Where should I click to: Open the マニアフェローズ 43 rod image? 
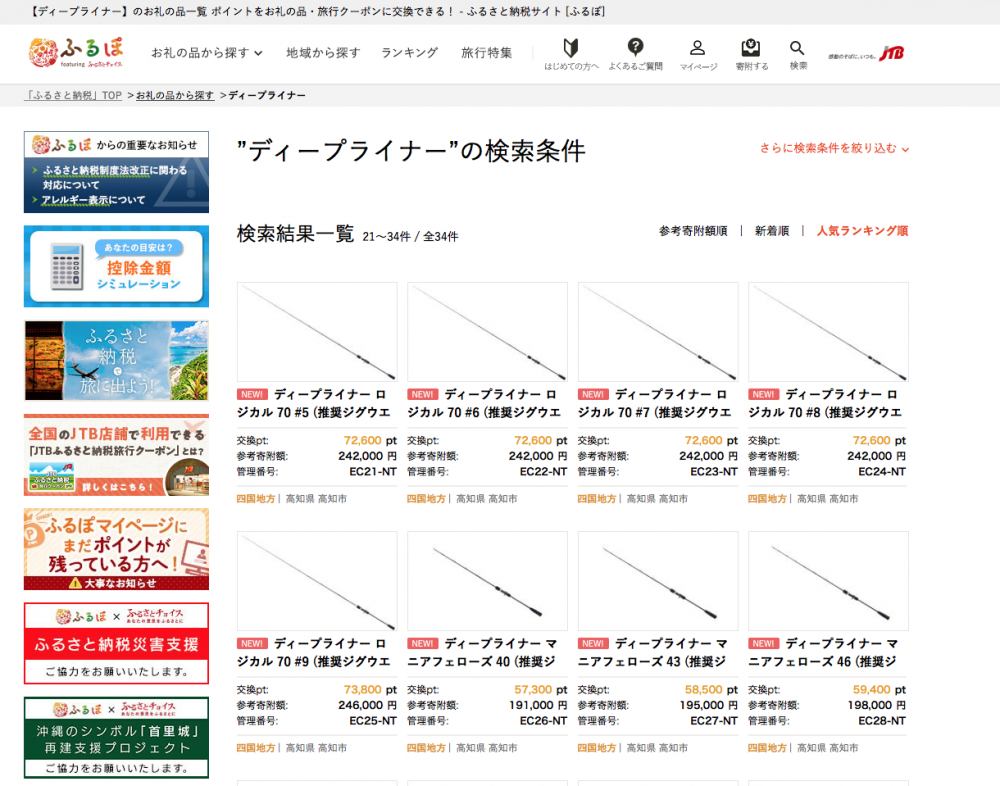pyautogui.click(x=658, y=581)
